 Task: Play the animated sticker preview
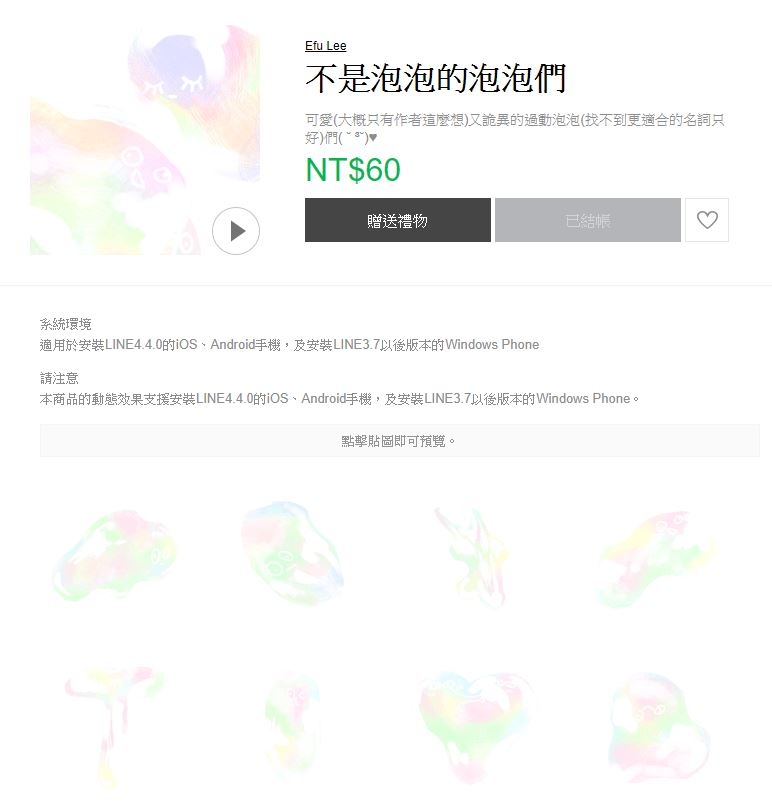236,231
